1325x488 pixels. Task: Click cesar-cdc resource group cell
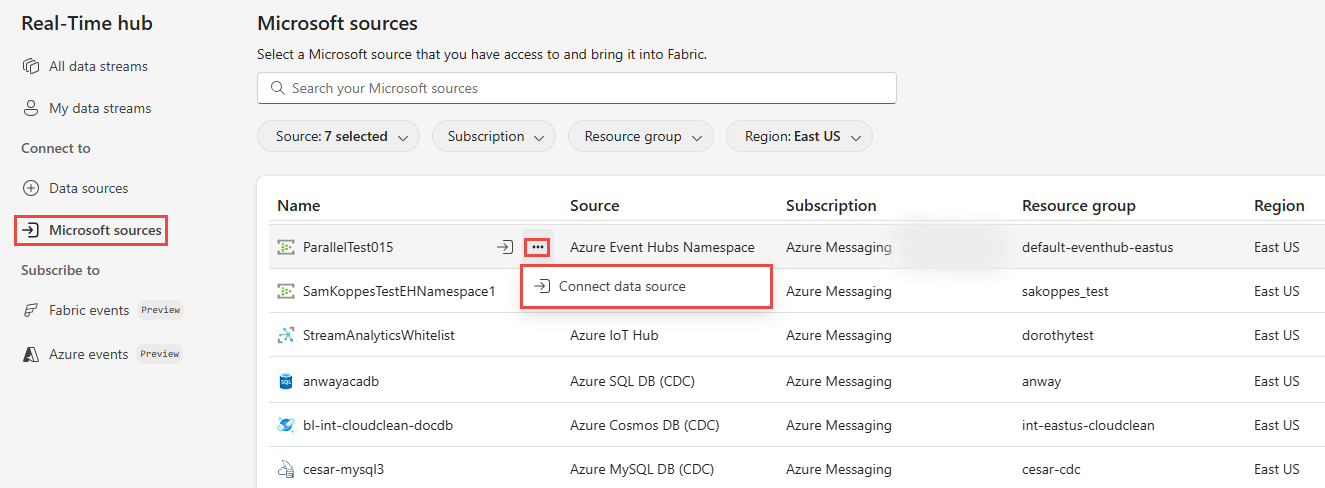pos(1051,469)
